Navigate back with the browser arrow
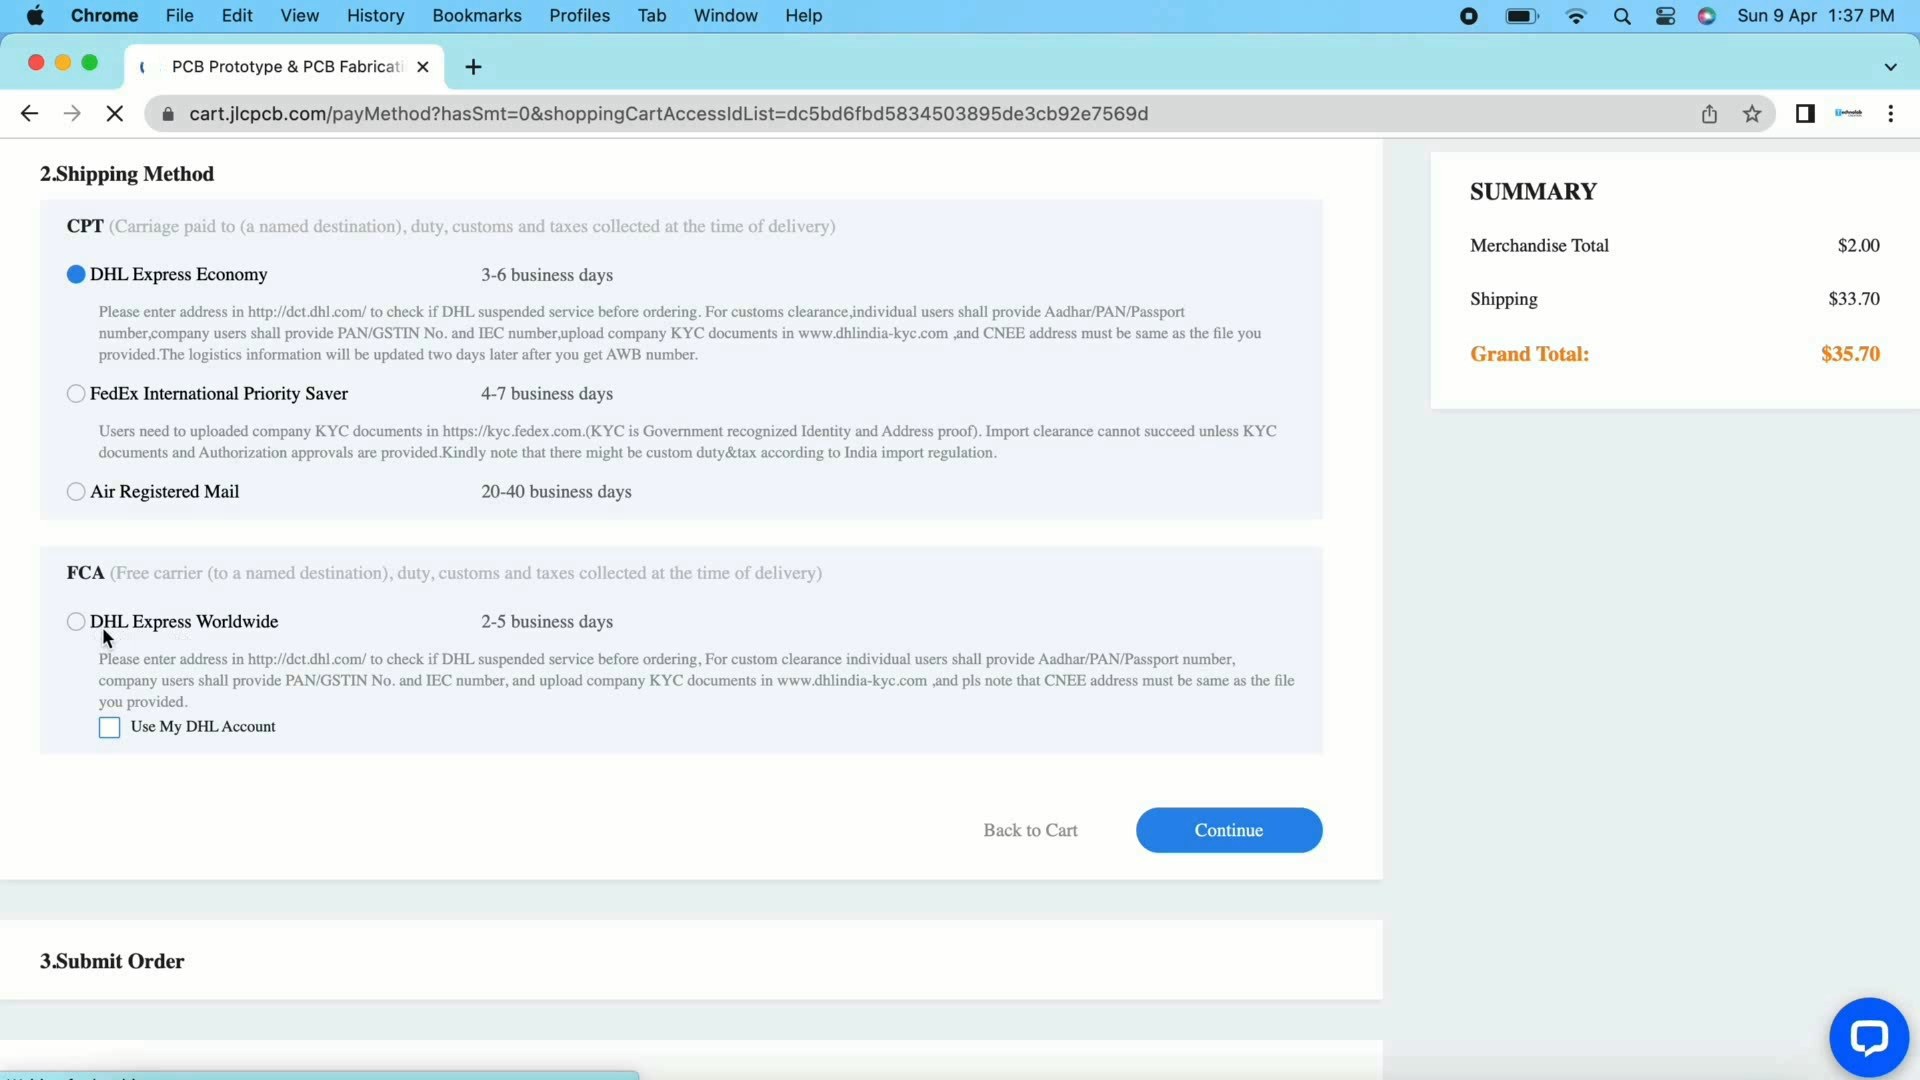This screenshot has height=1080, width=1920. point(29,114)
